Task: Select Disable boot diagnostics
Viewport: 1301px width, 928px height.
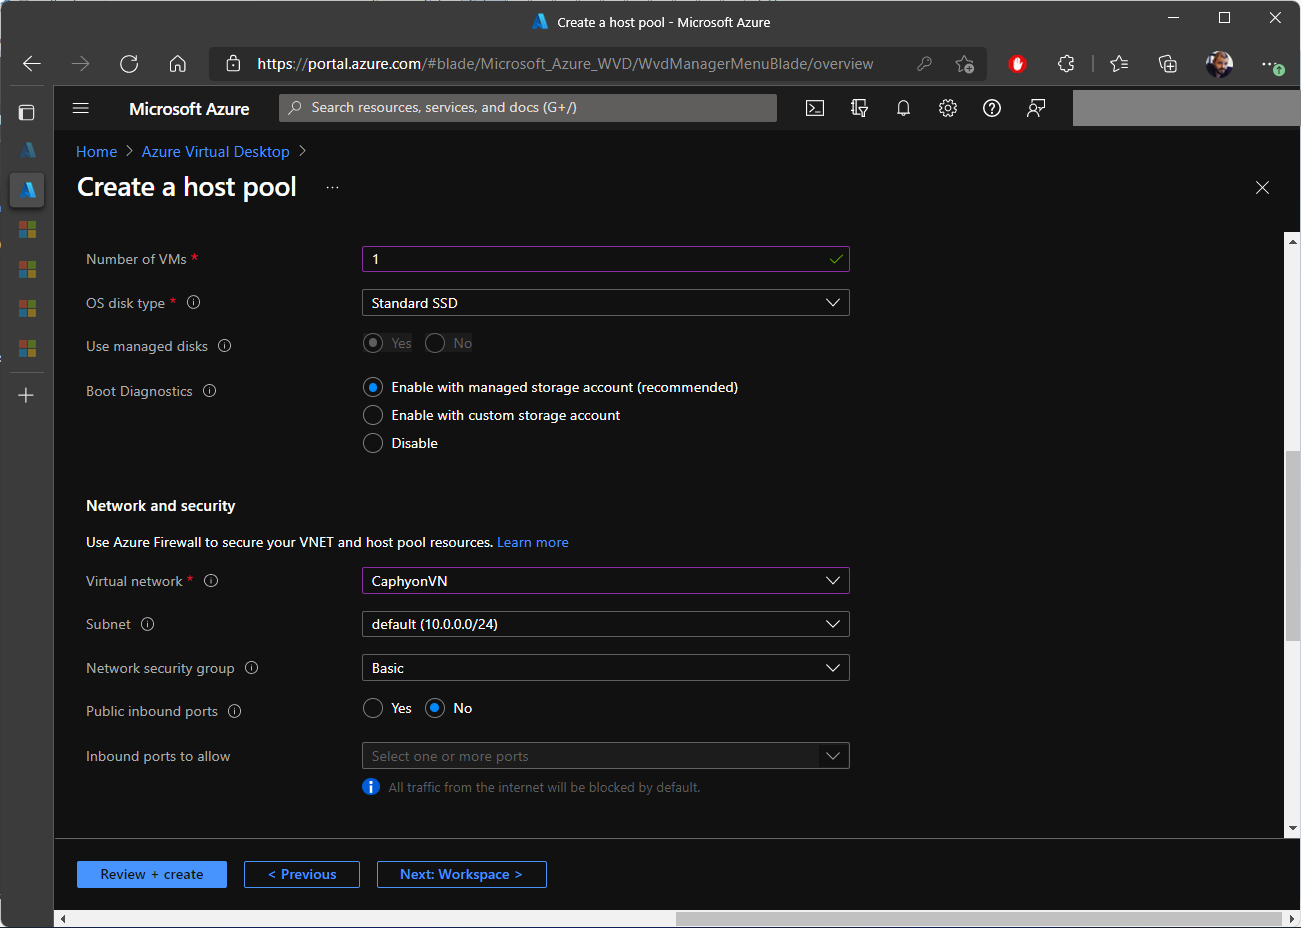Action: pyautogui.click(x=373, y=443)
